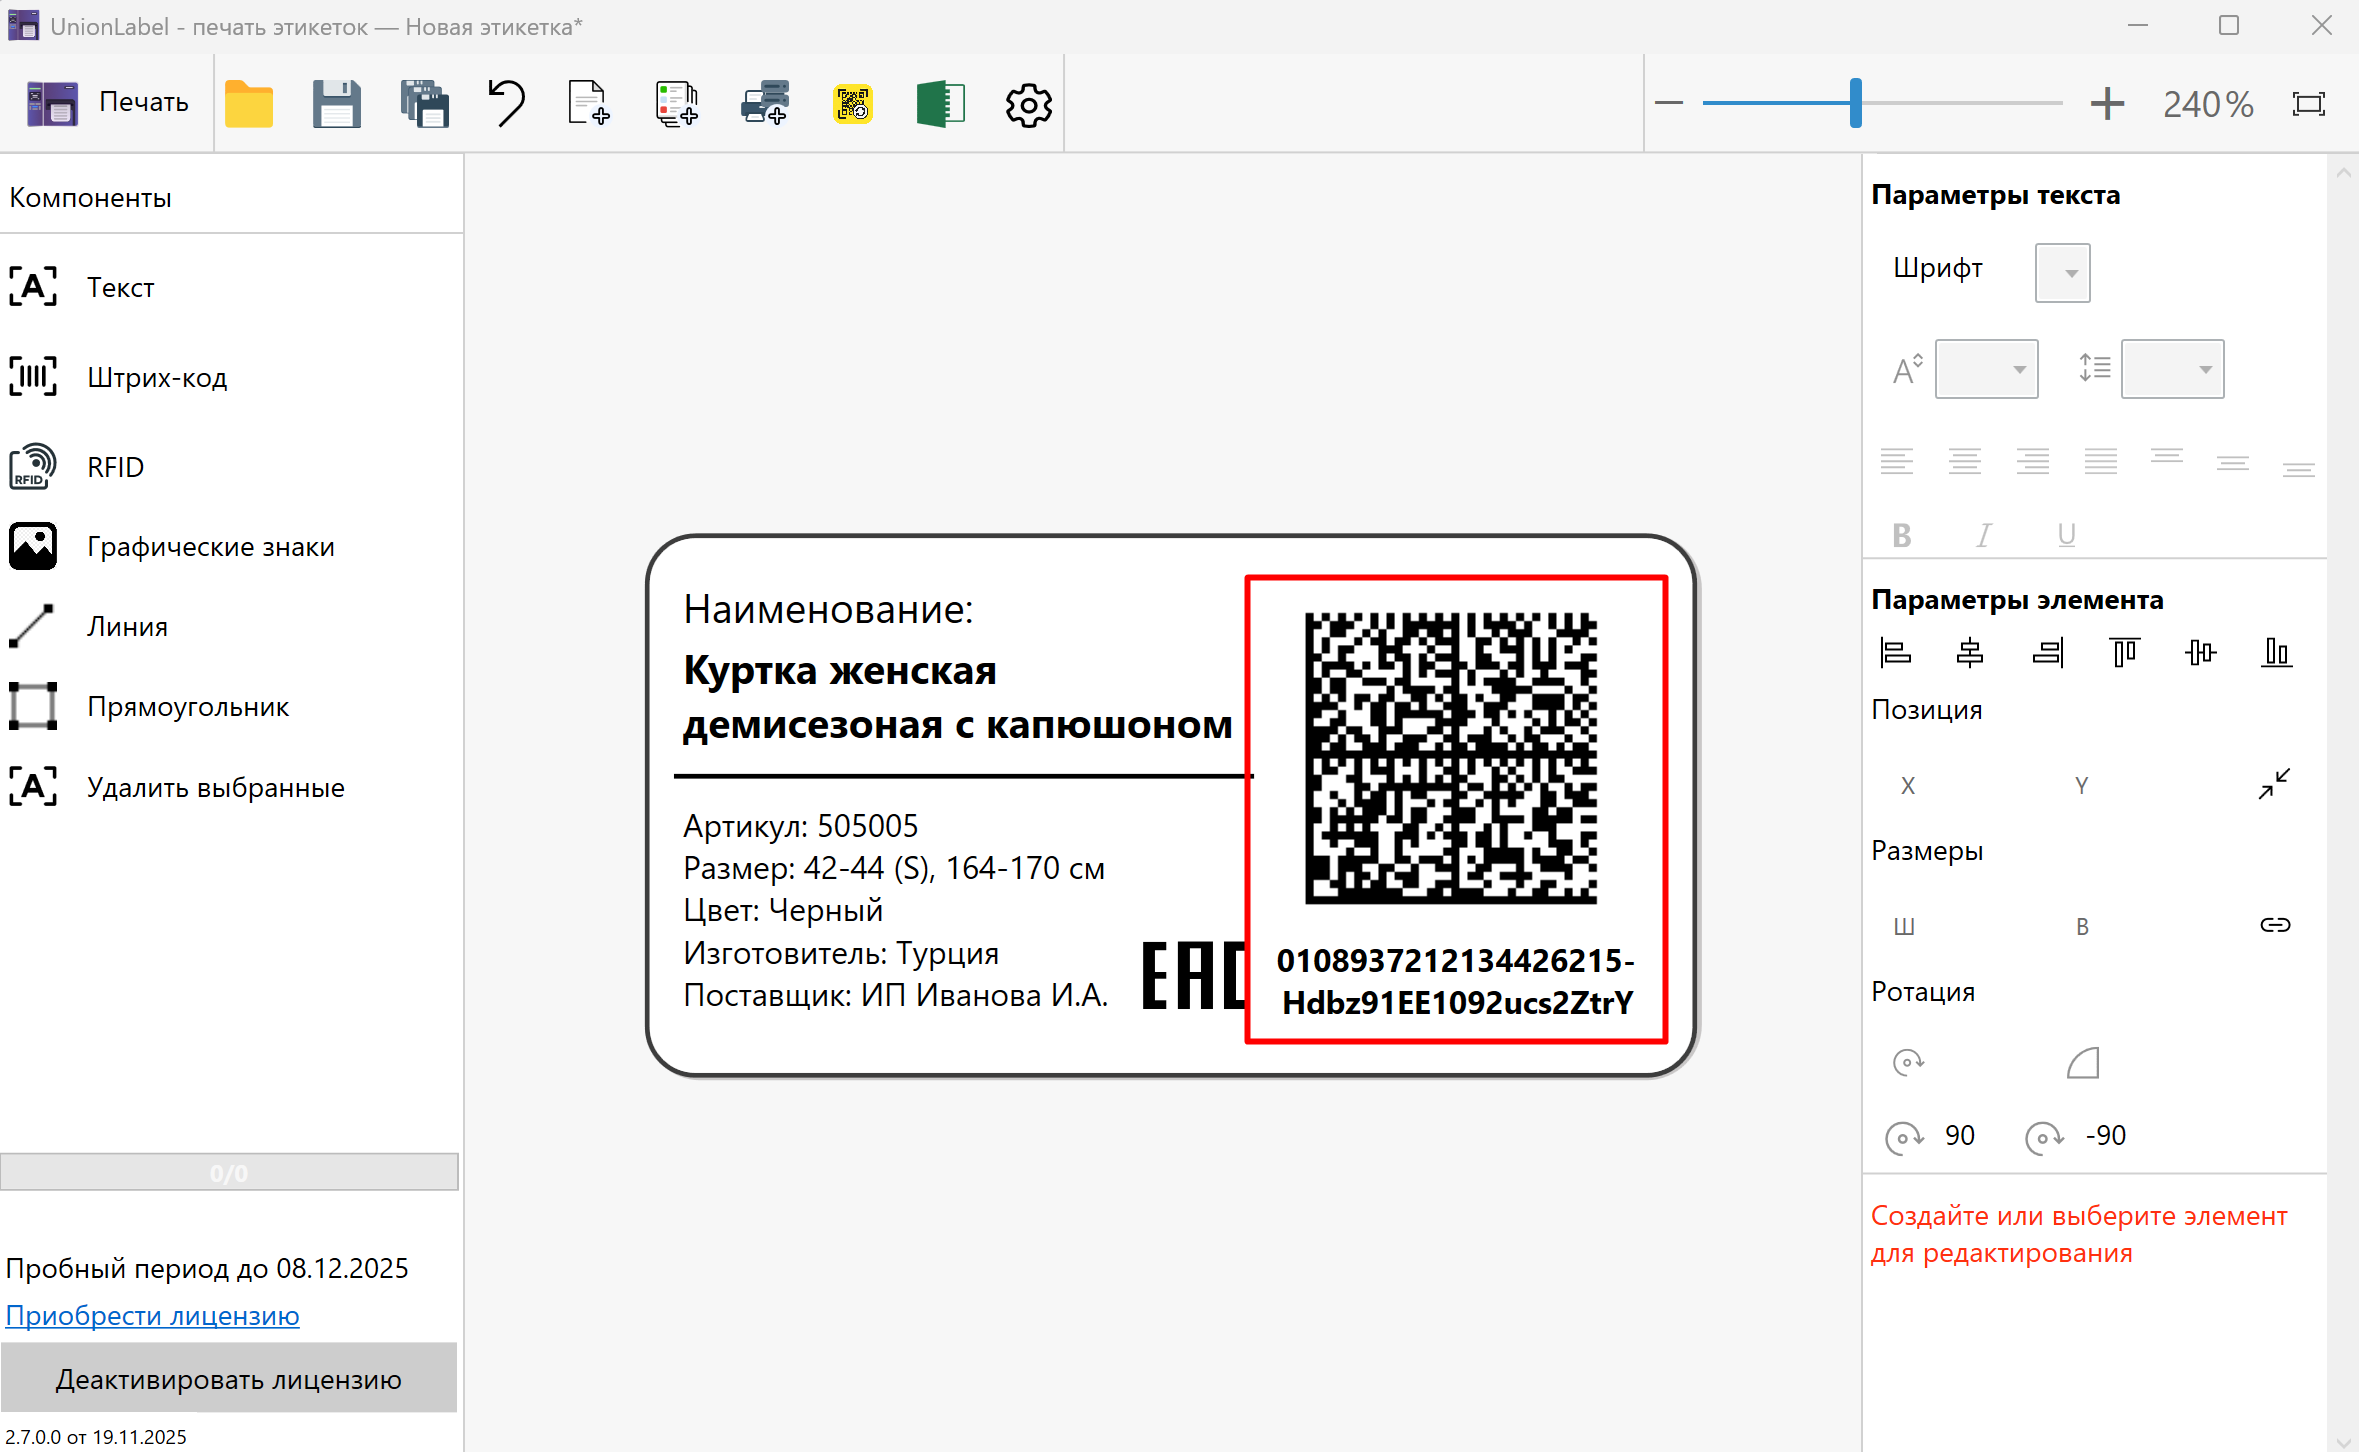
Task: Click the yellow DataMatrix code icon
Action: 852,104
